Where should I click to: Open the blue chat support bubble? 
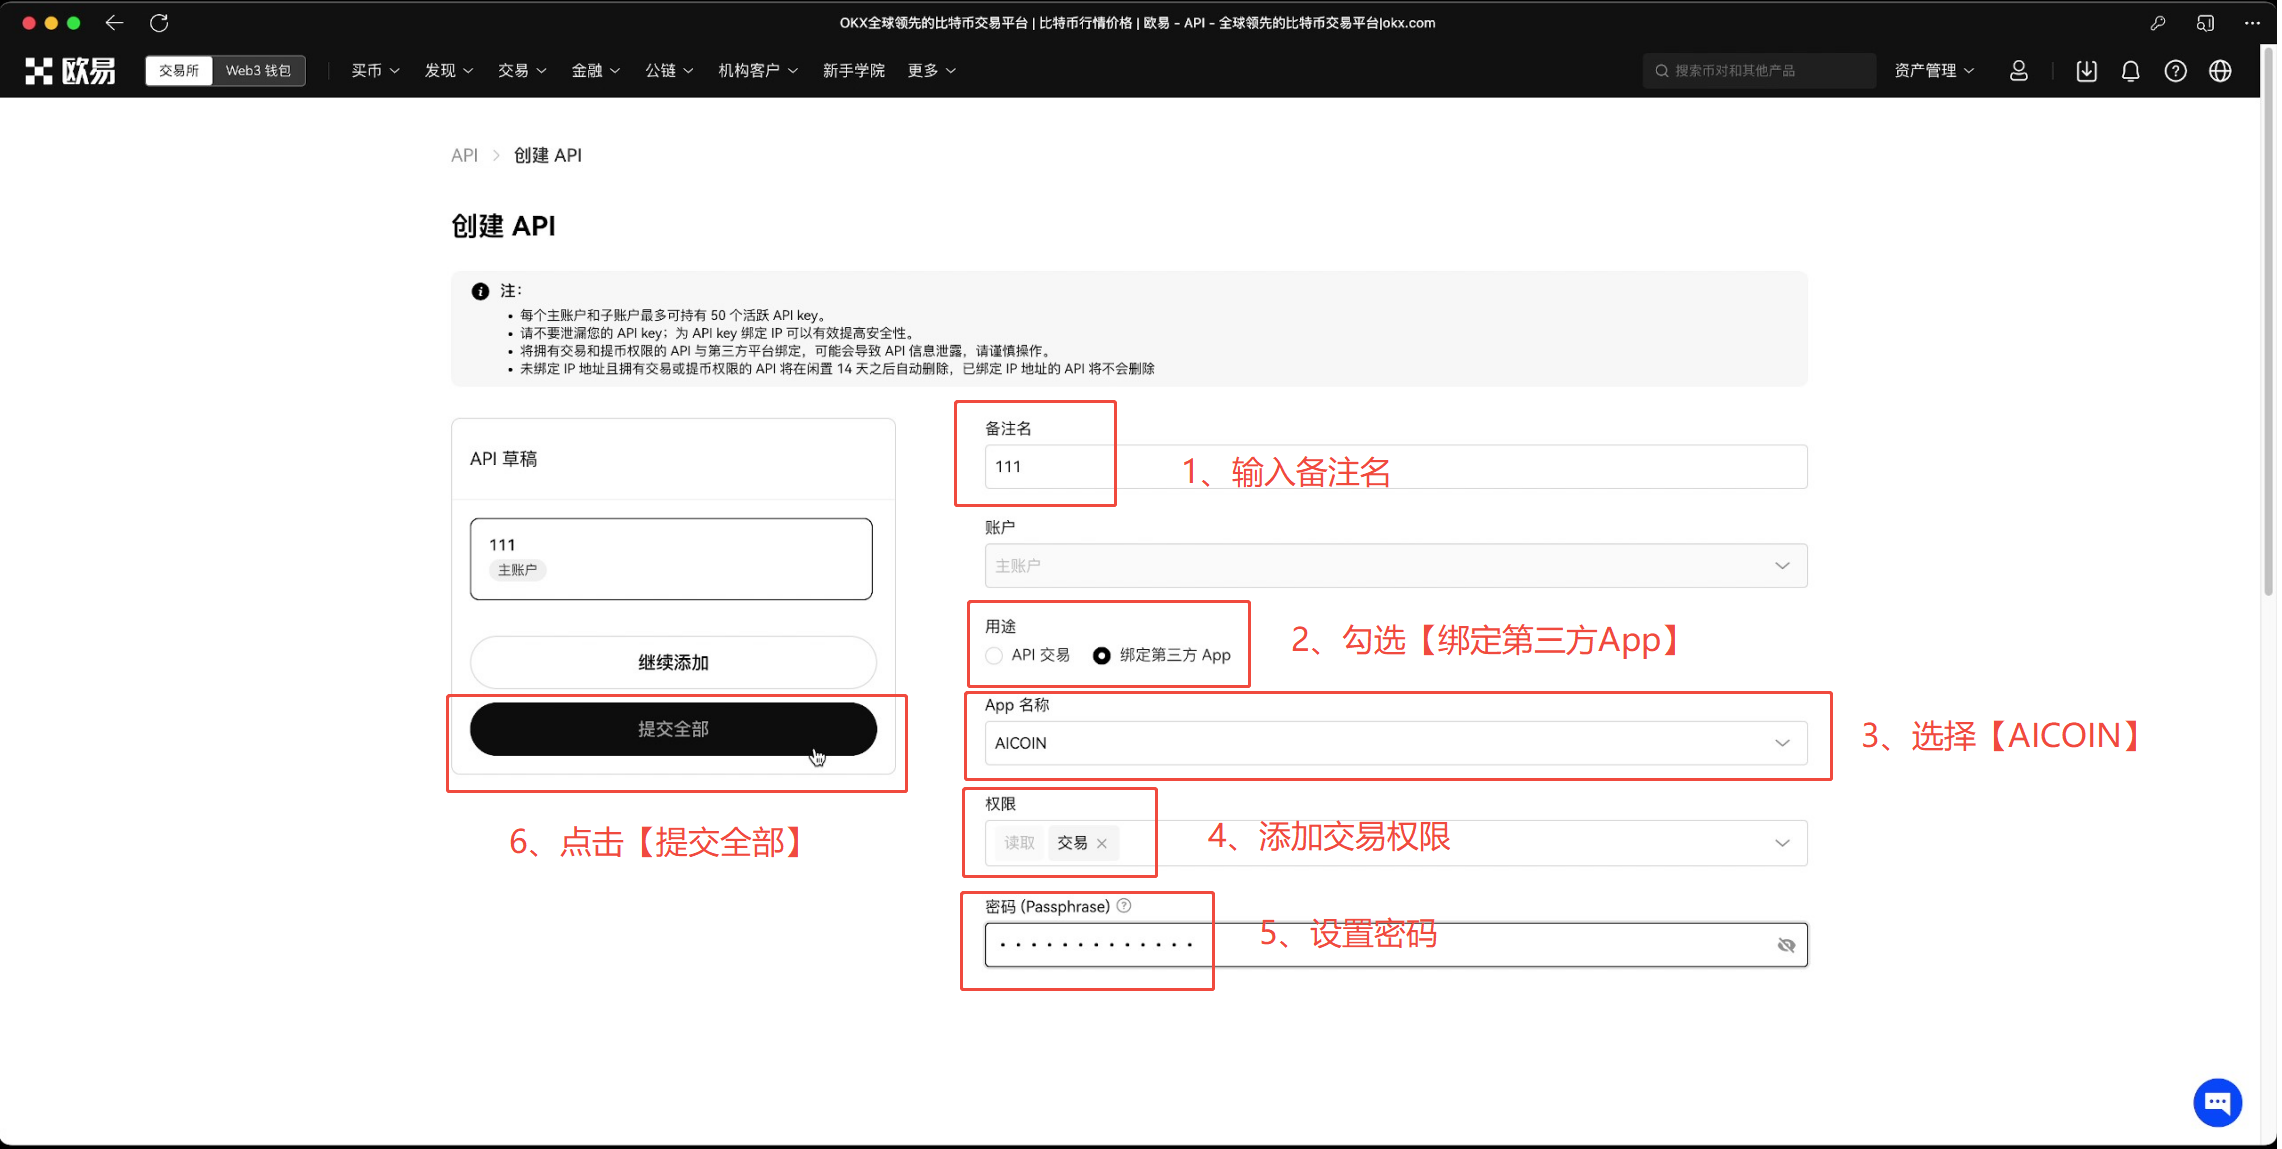(2217, 1102)
